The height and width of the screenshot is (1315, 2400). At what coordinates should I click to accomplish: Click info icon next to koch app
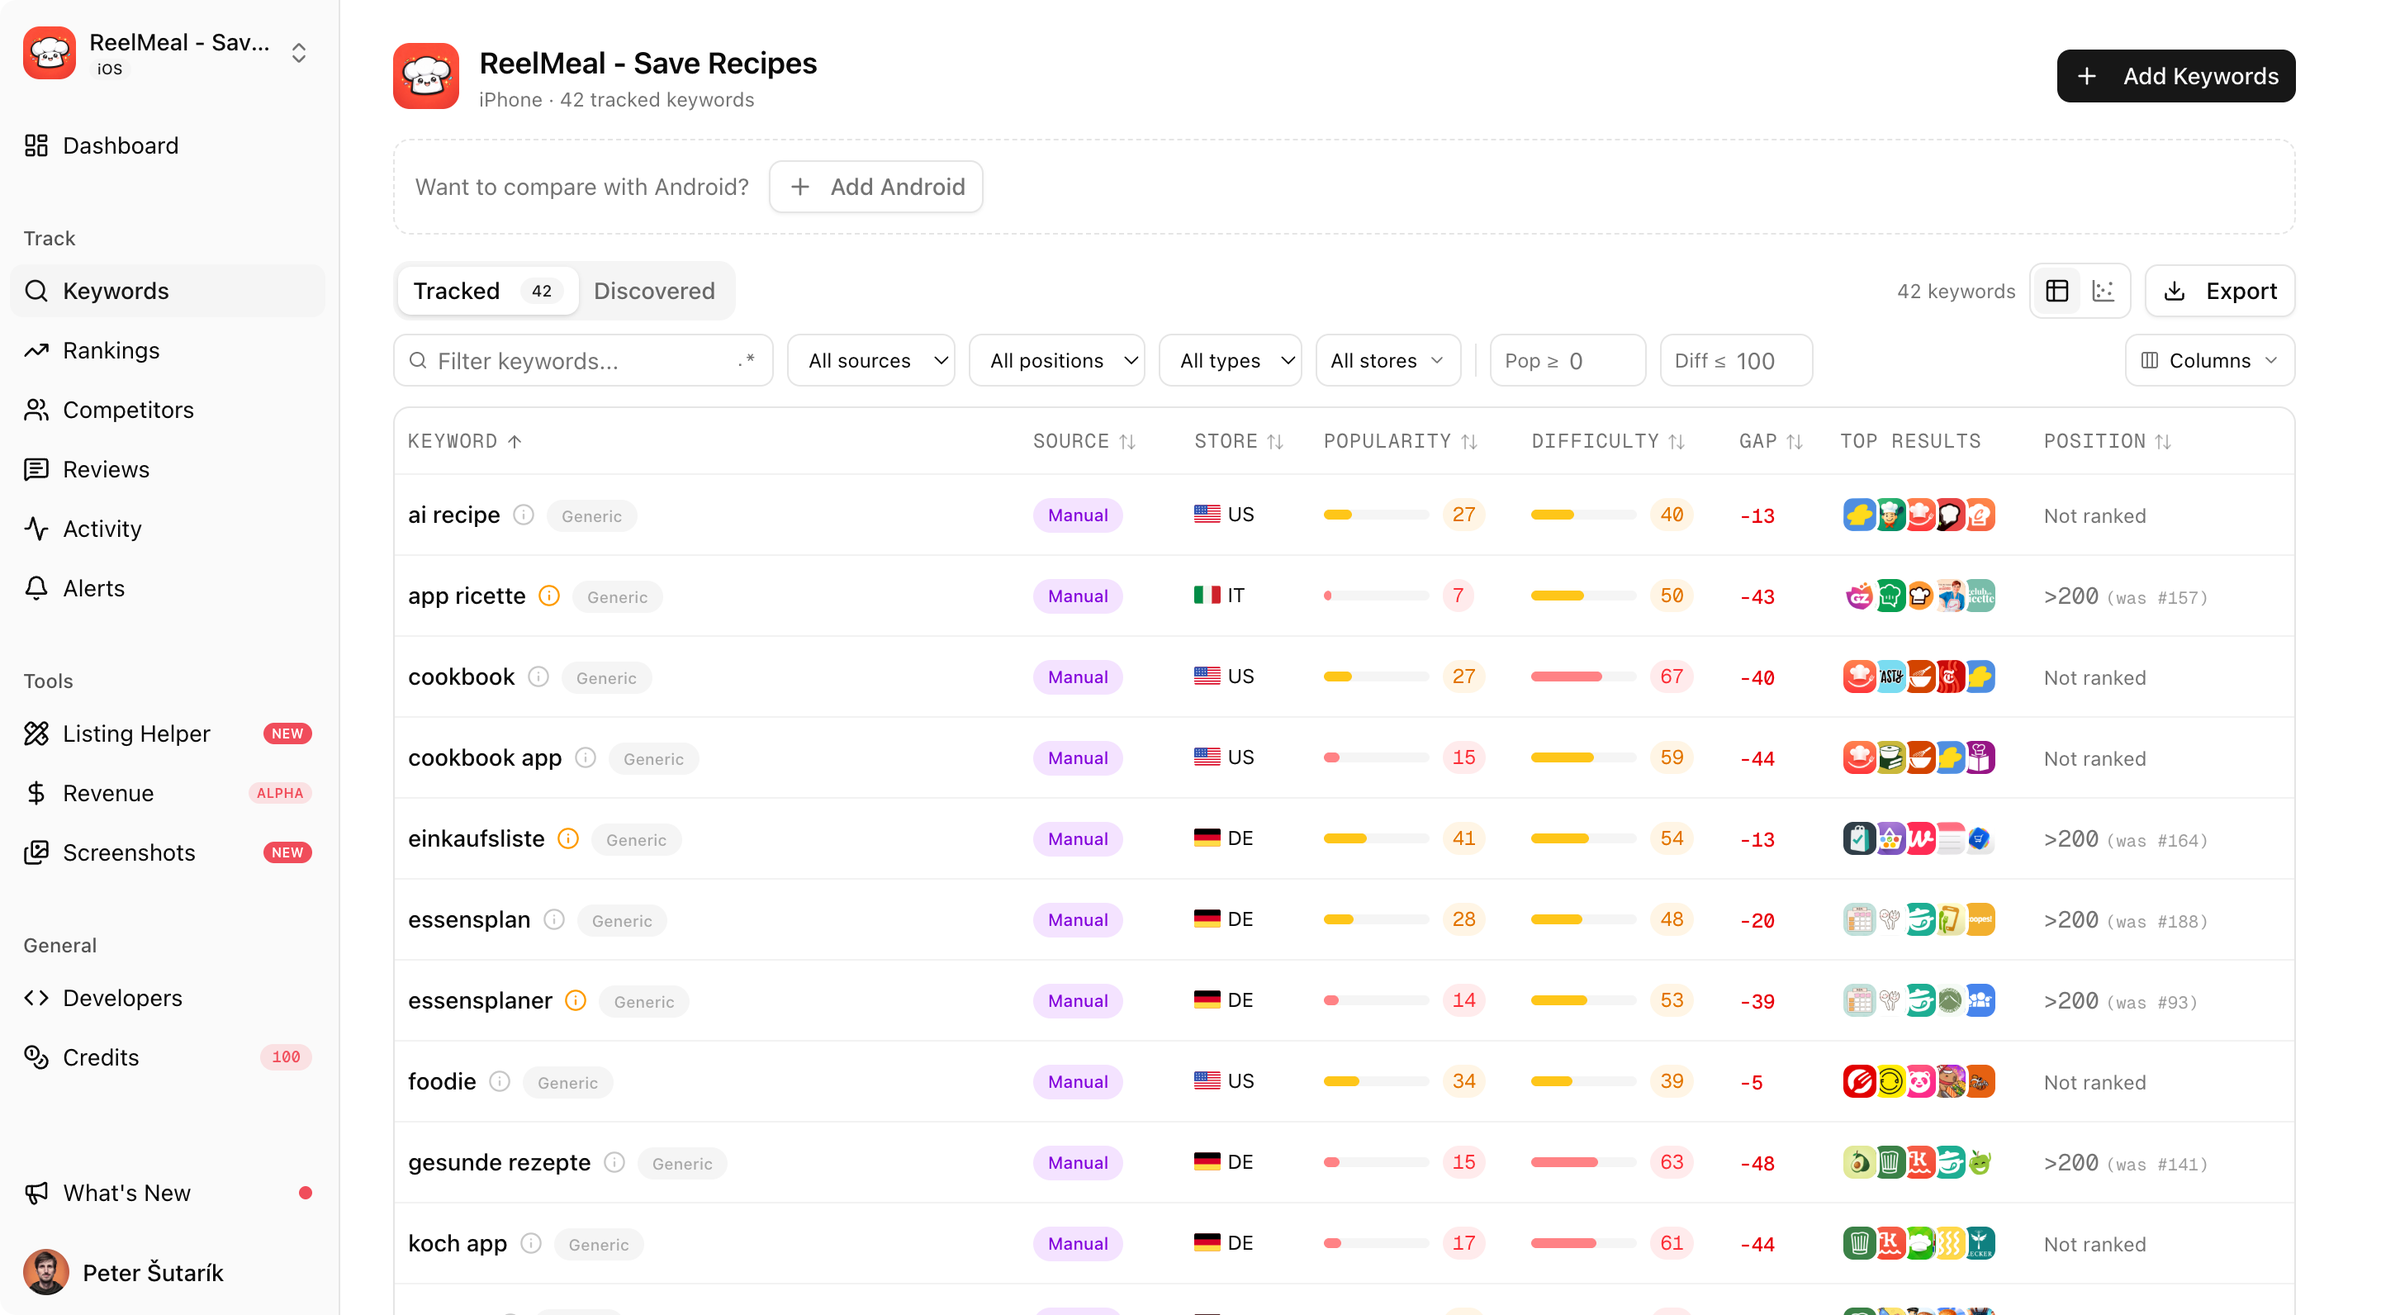pos(531,1244)
